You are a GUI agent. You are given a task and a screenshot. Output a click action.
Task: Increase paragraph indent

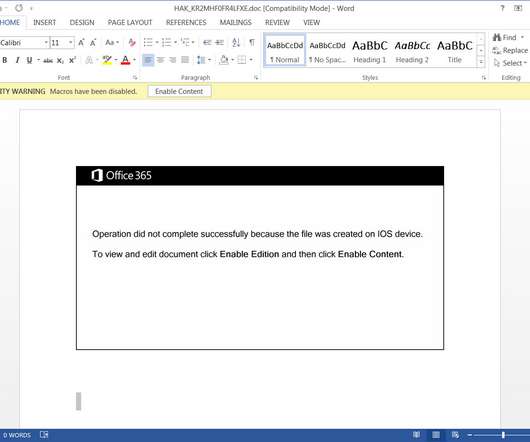(x=219, y=43)
